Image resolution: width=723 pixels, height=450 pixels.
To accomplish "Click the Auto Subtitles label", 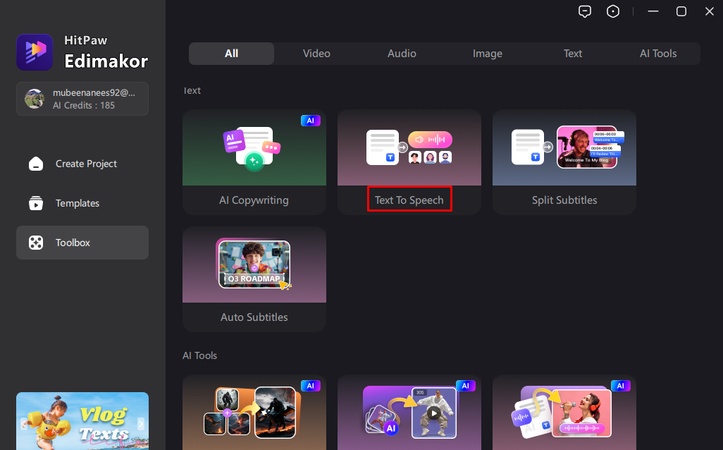I will [x=254, y=317].
